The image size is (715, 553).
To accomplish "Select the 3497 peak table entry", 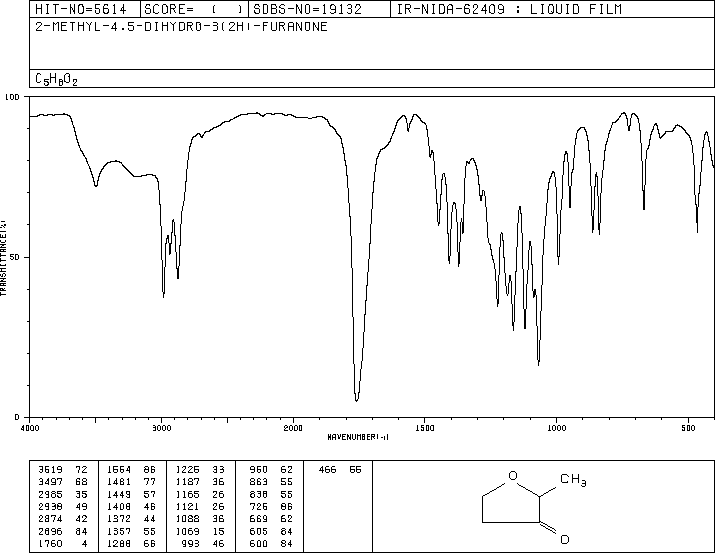I will 63,482.
